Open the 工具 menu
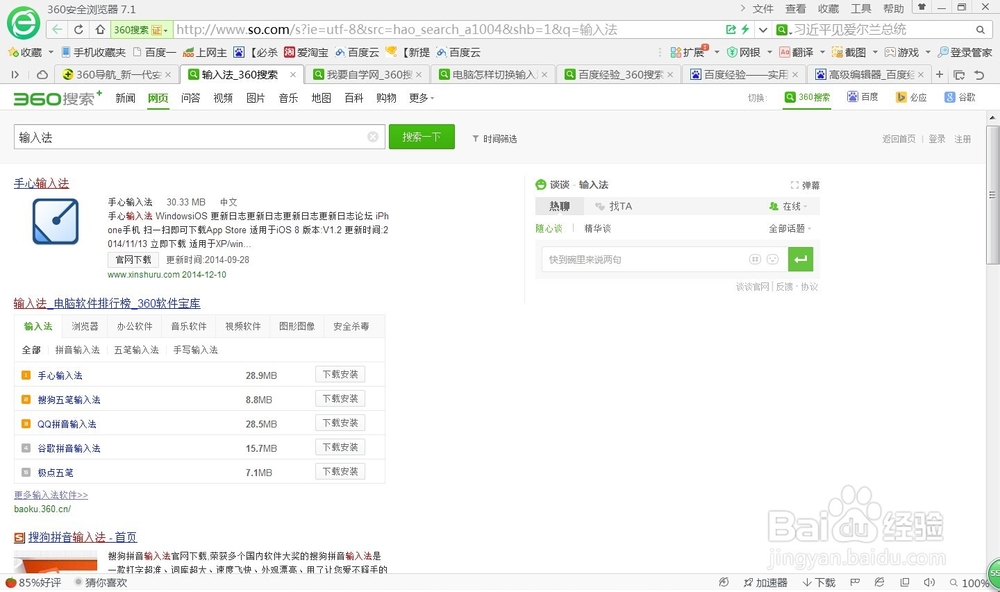Viewport: 1000px width, 592px height. [860, 8]
